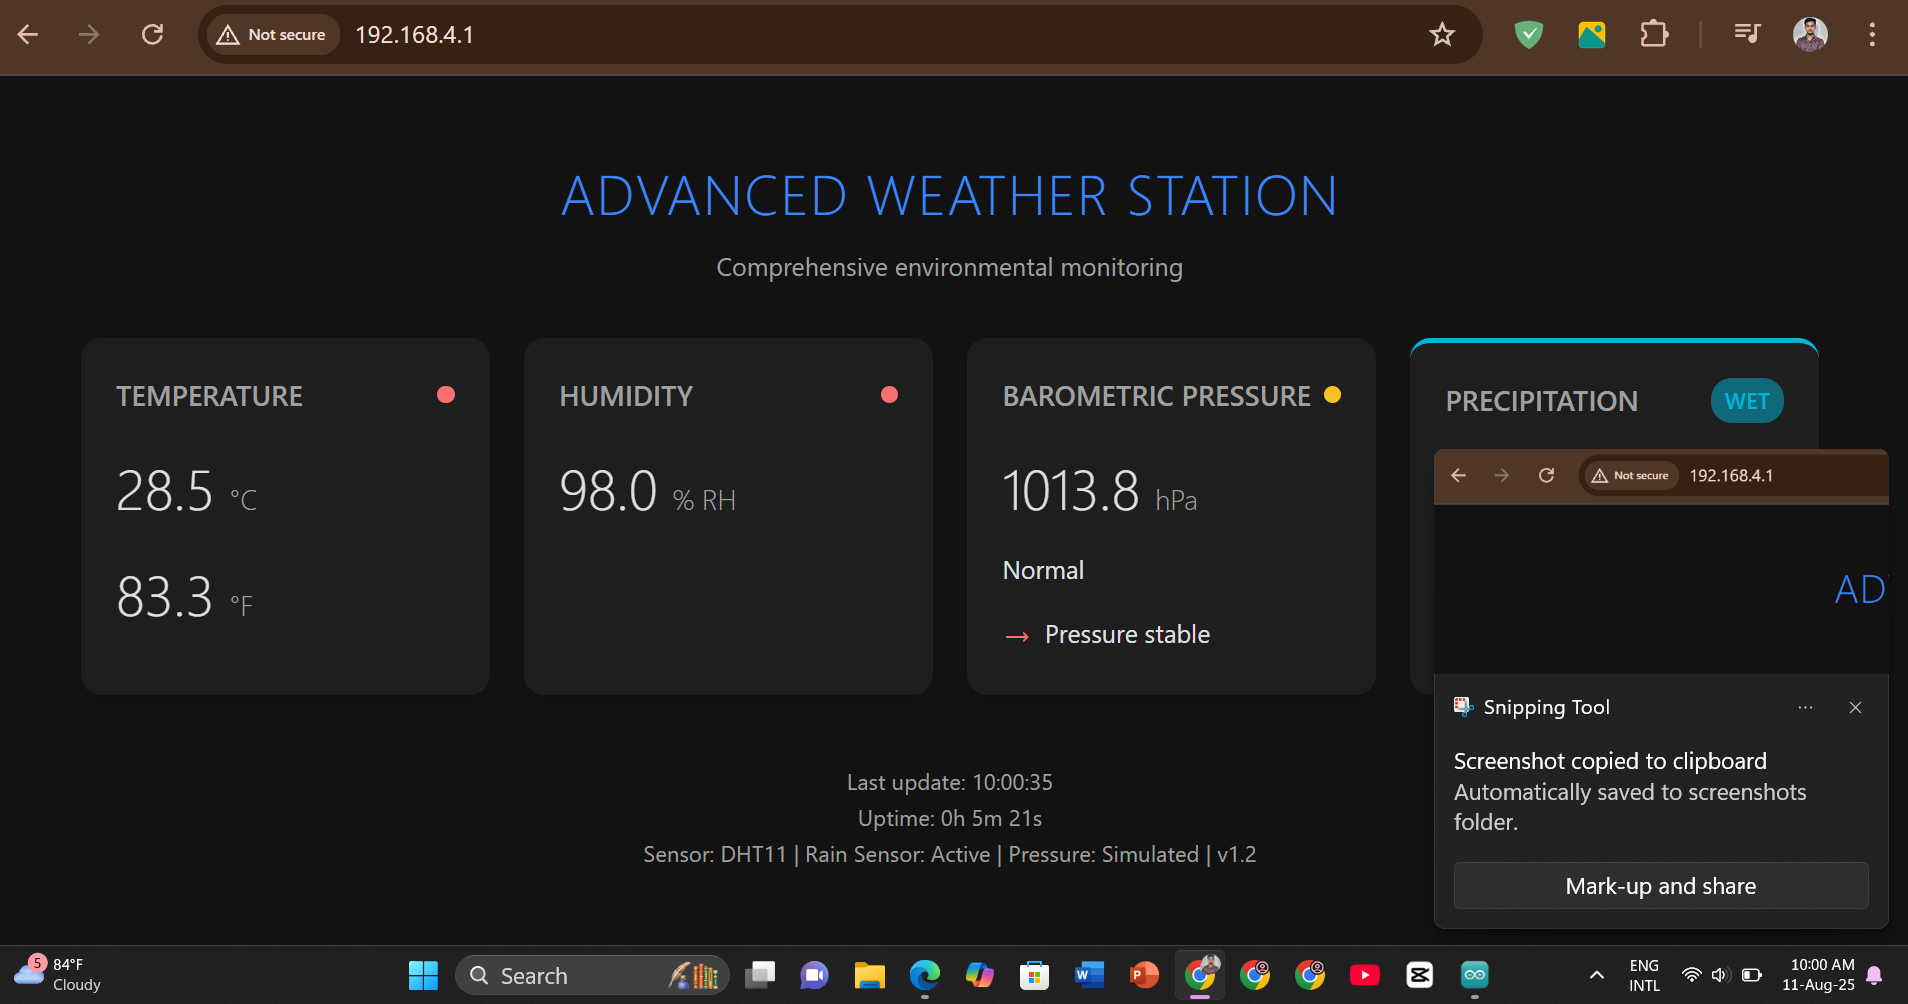Bookmark this page with the star icon

1442,35
